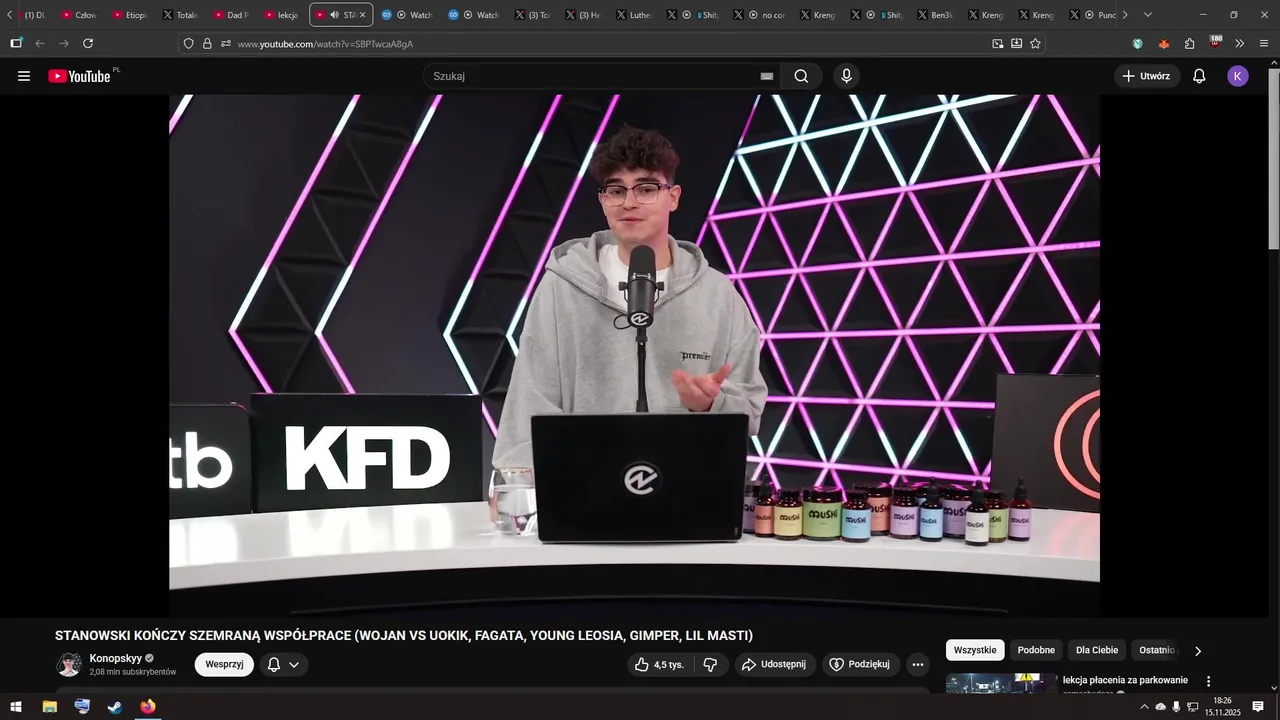Open options menu for lekcja płacenia video
This screenshot has width=1280, height=720.
(1208, 681)
